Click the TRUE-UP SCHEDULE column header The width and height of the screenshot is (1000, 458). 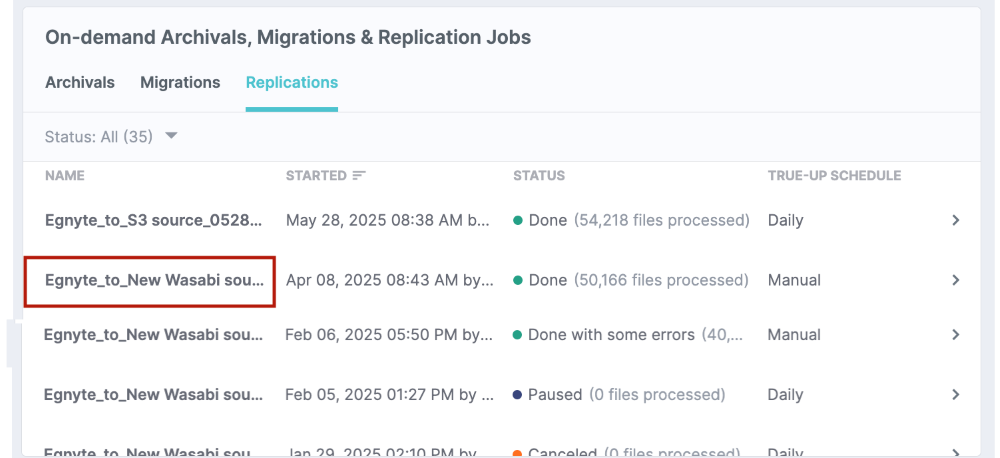(x=834, y=175)
